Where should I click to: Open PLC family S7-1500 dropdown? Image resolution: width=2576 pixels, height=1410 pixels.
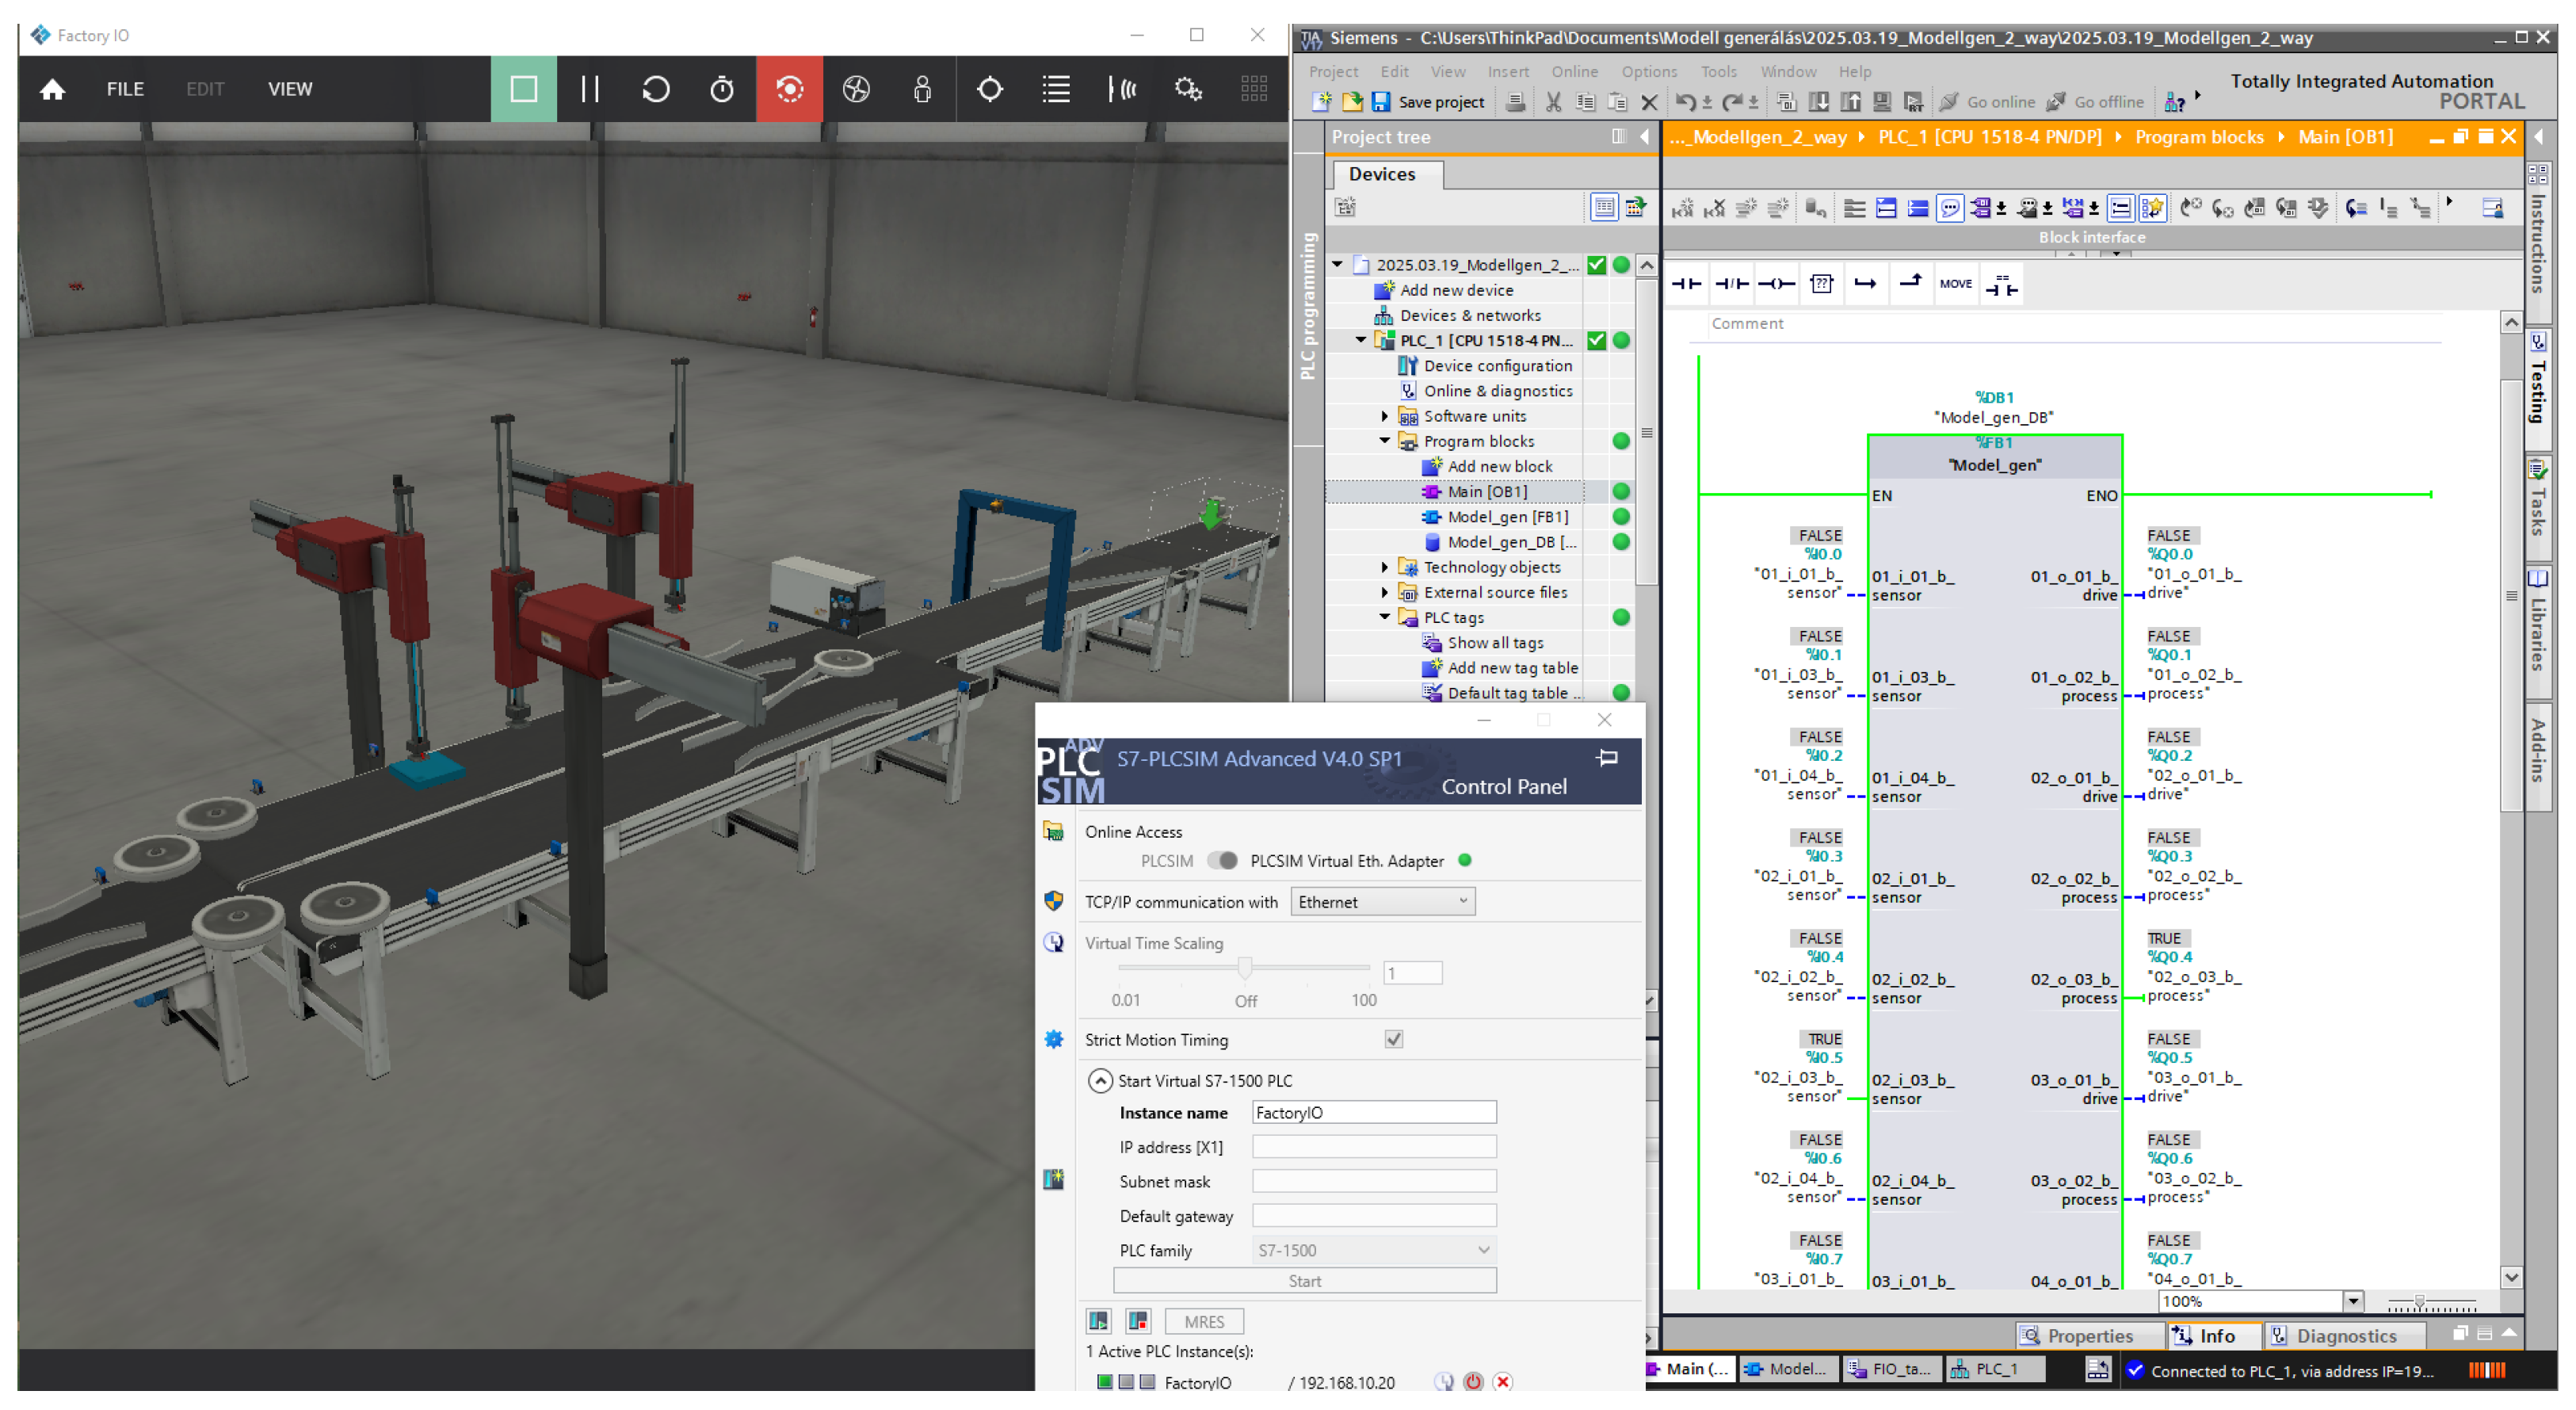click(x=1374, y=1251)
